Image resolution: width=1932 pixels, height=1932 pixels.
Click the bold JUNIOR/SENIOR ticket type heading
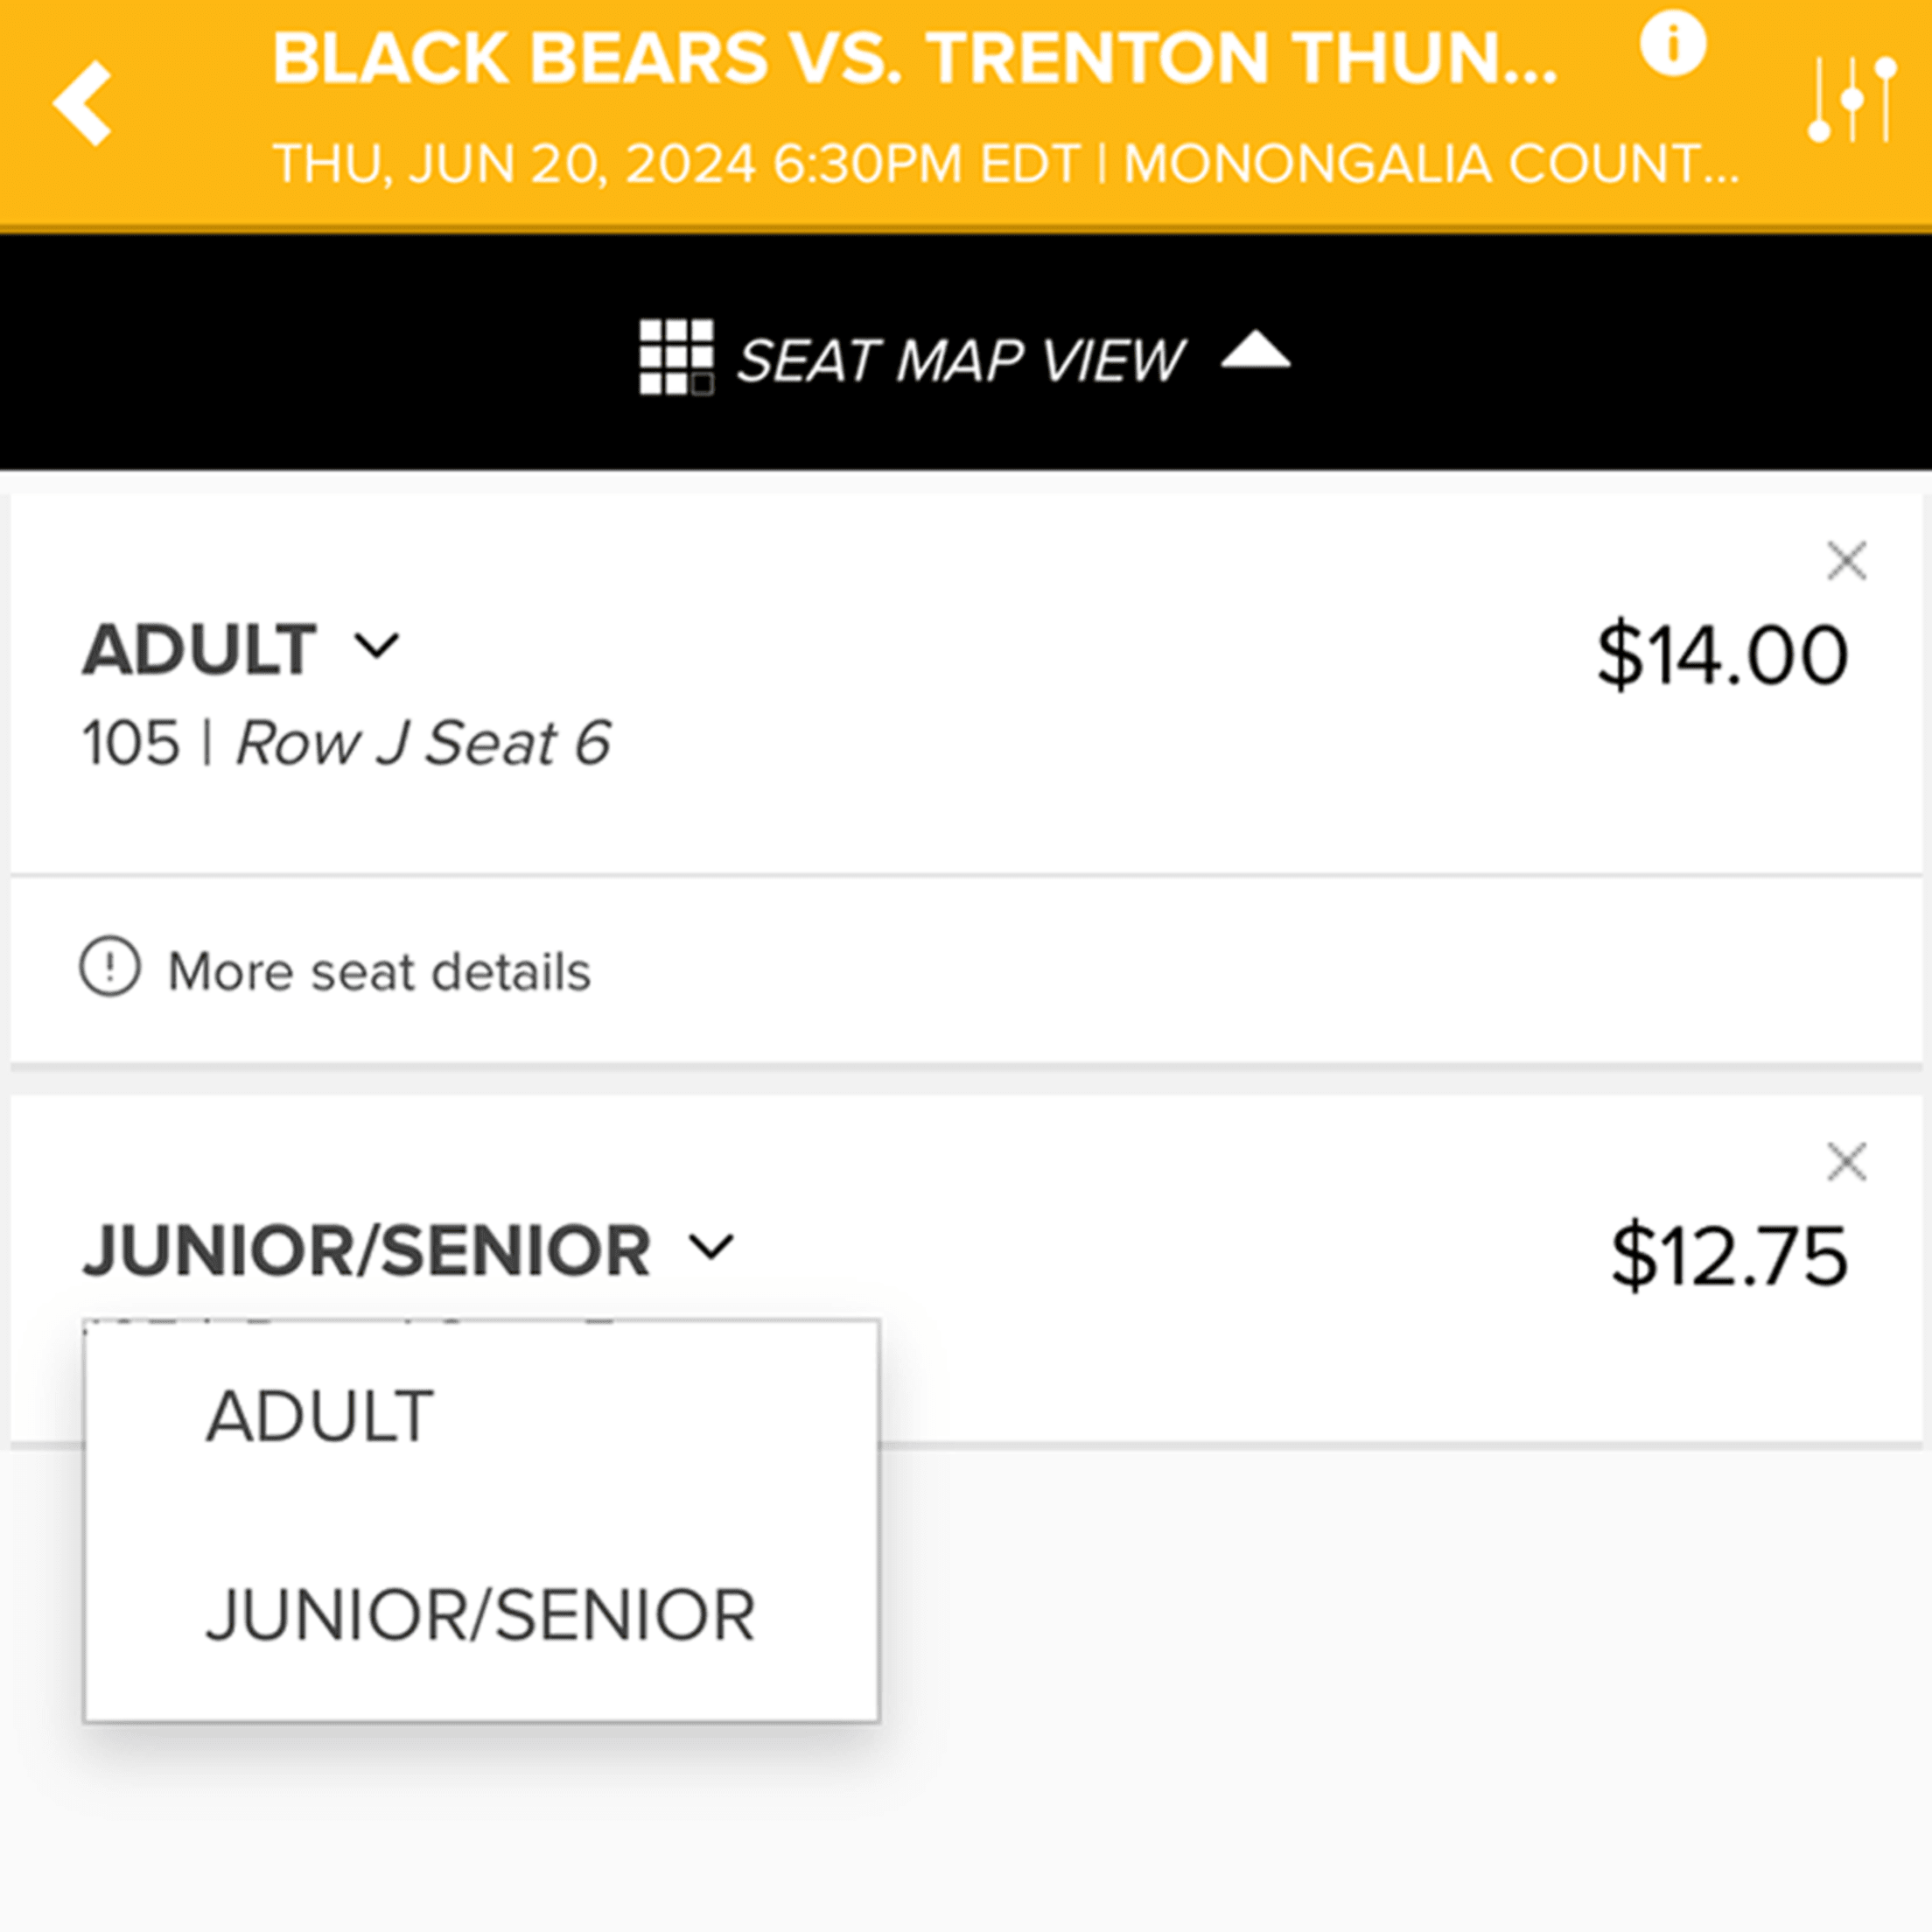[x=367, y=1251]
